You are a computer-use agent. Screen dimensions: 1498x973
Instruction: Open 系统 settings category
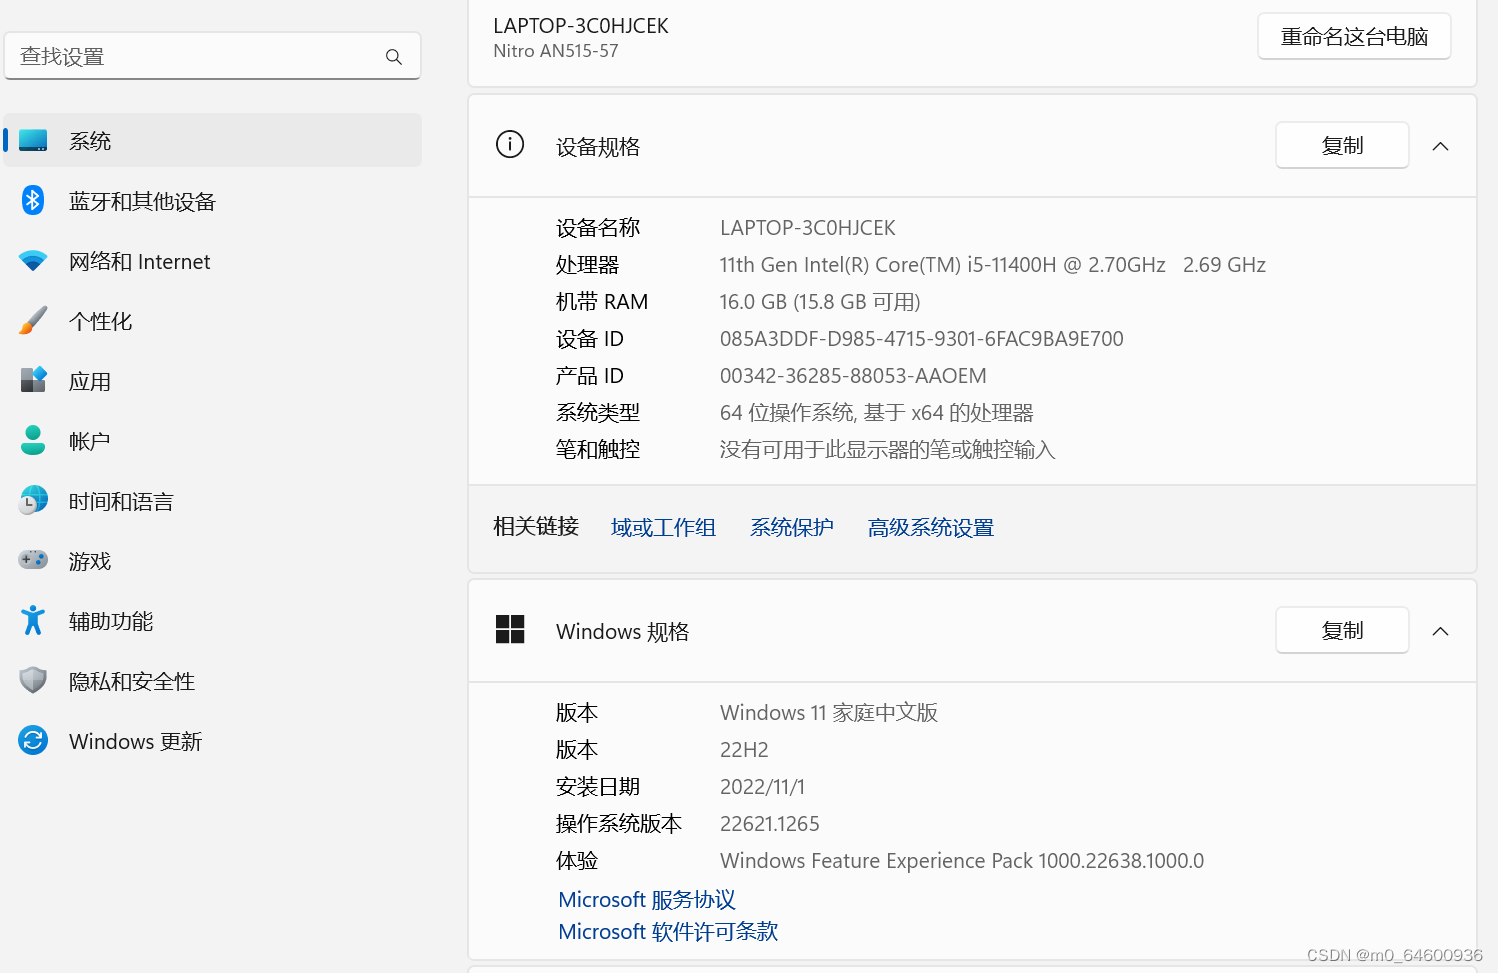click(x=213, y=140)
